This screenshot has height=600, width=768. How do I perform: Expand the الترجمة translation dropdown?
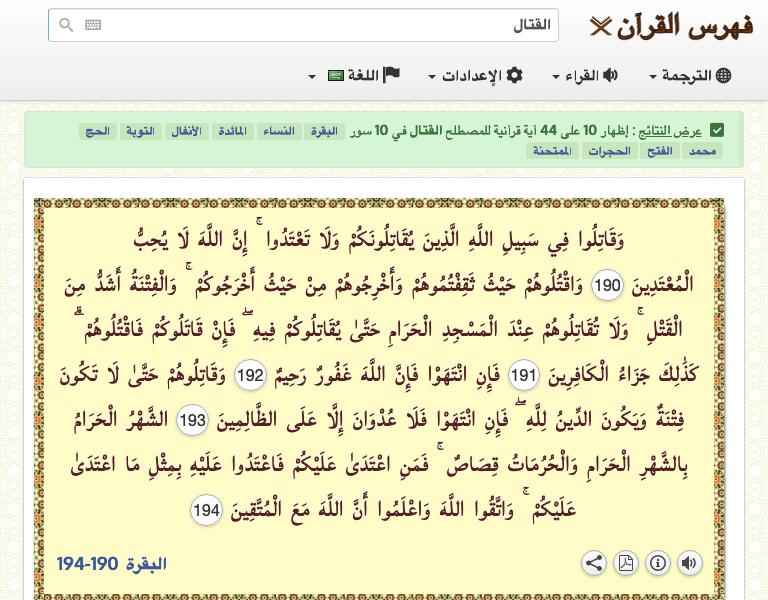[x=691, y=76]
